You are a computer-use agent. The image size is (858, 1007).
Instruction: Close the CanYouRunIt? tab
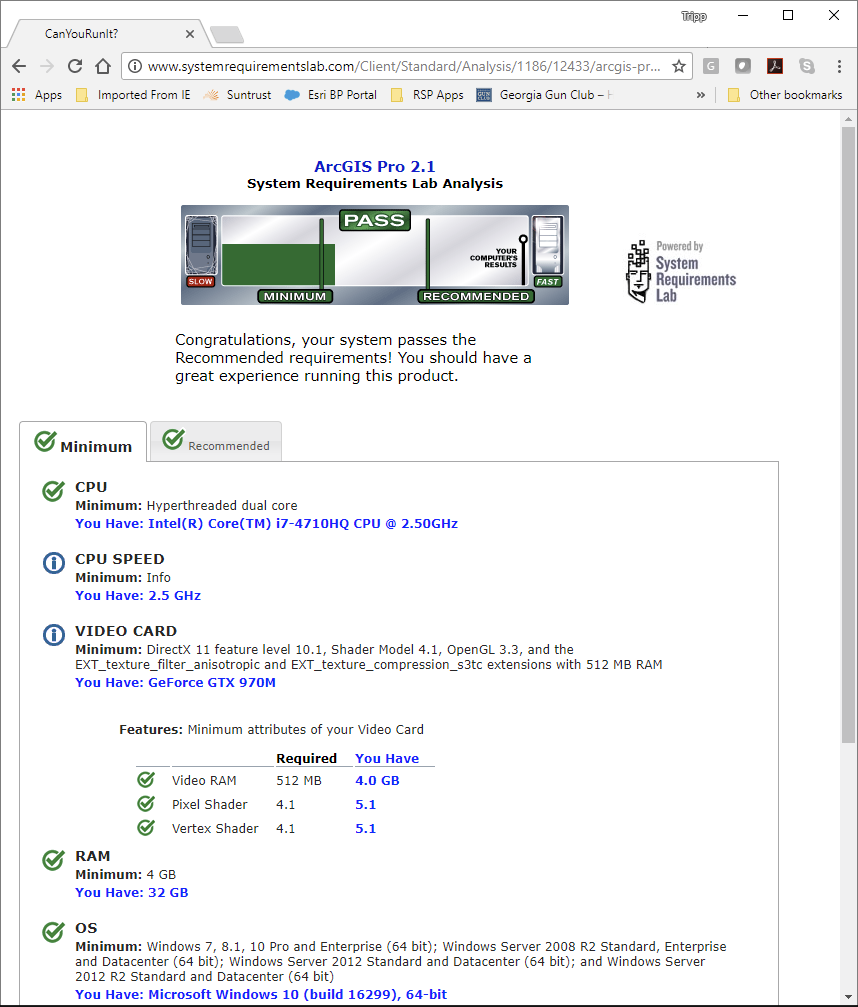coord(189,34)
